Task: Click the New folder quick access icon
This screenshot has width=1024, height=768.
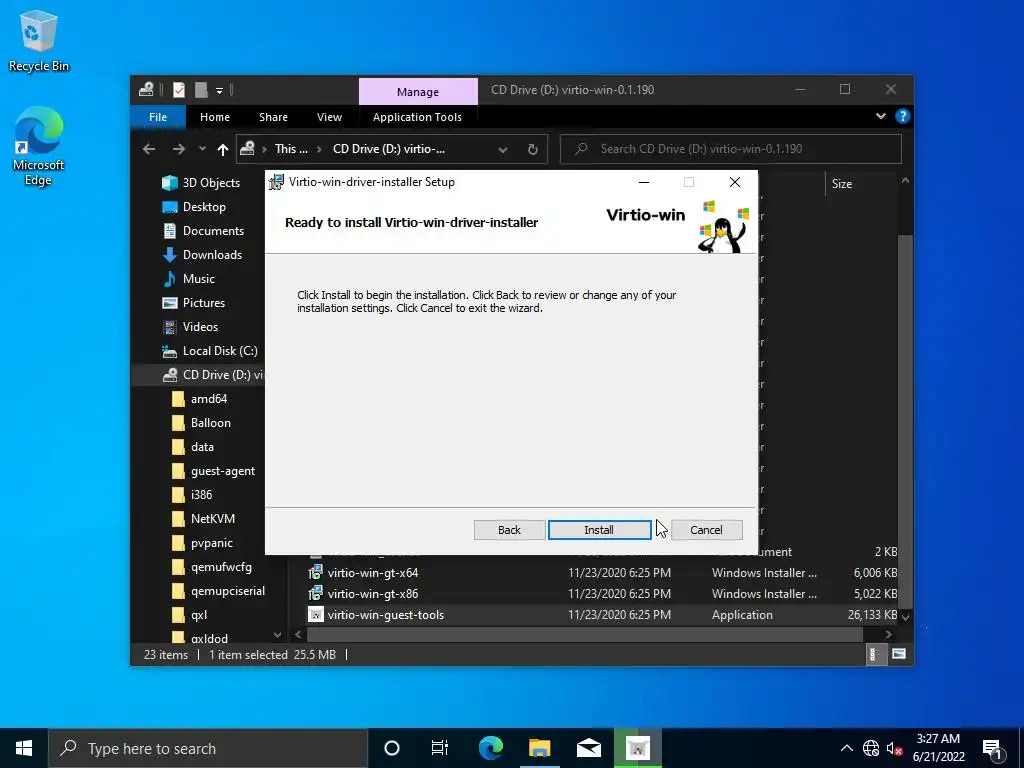Action: (x=201, y=90)
